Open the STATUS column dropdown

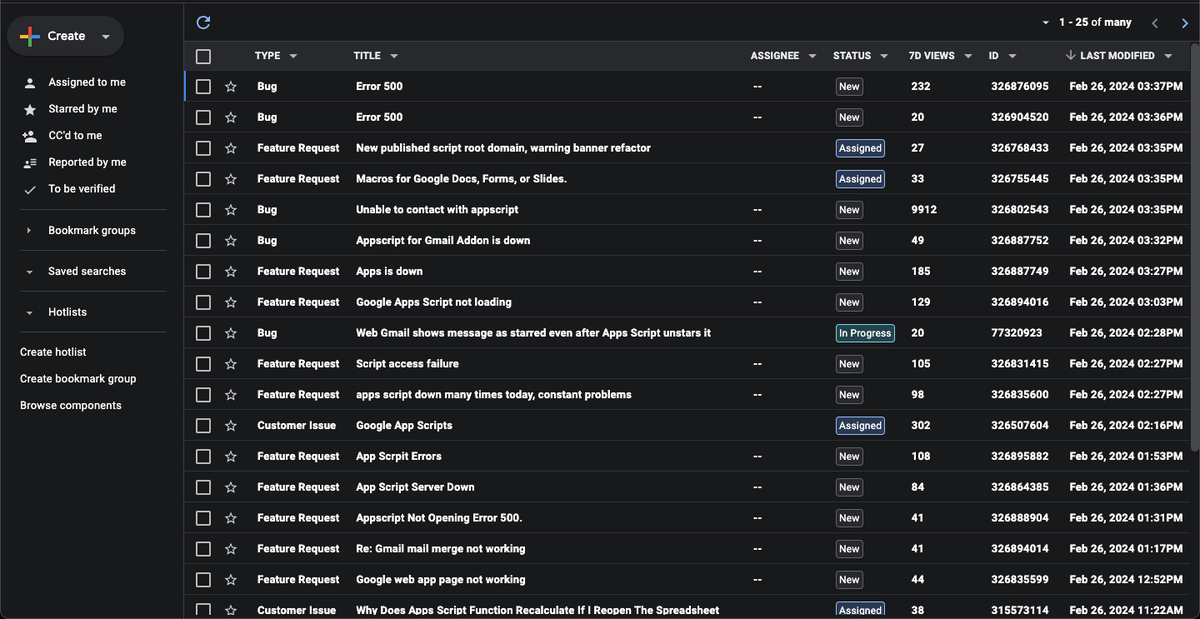[884, 56]
